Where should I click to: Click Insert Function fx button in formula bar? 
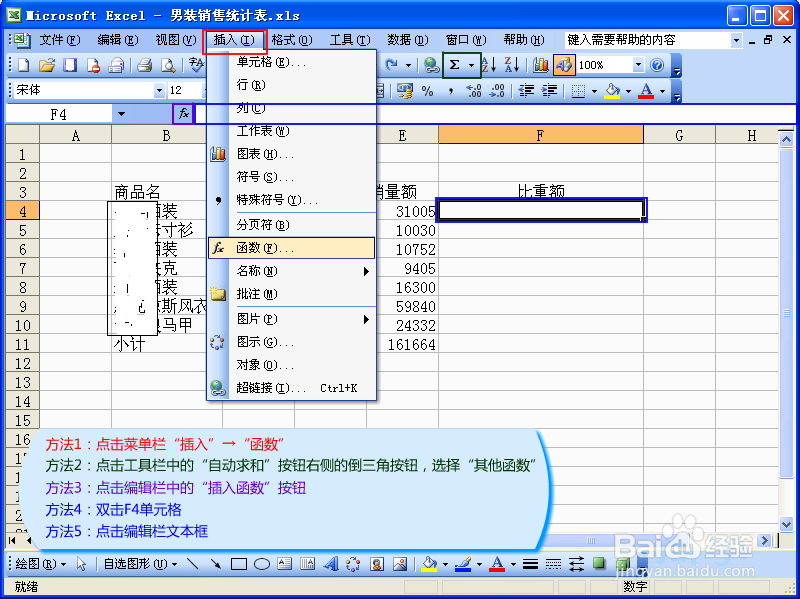pyautogui.click(x=184, y=114)
